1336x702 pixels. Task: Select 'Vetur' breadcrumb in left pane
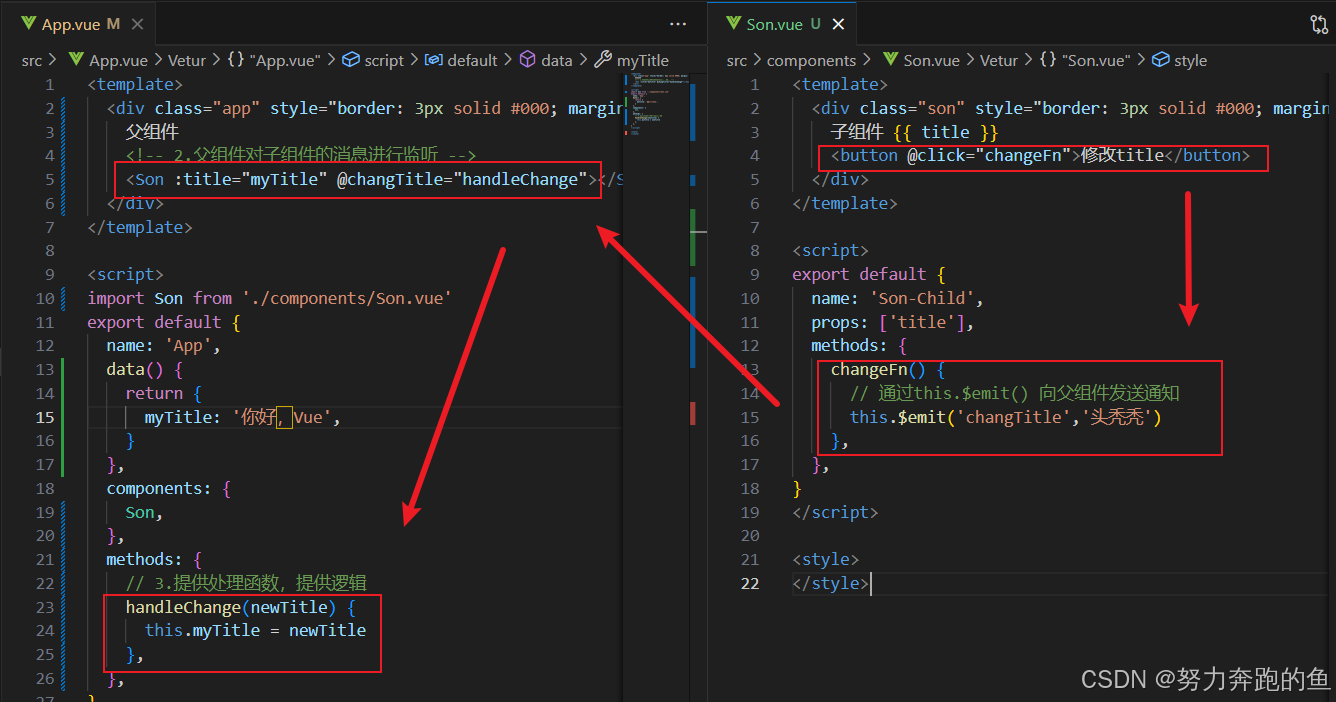185,60
